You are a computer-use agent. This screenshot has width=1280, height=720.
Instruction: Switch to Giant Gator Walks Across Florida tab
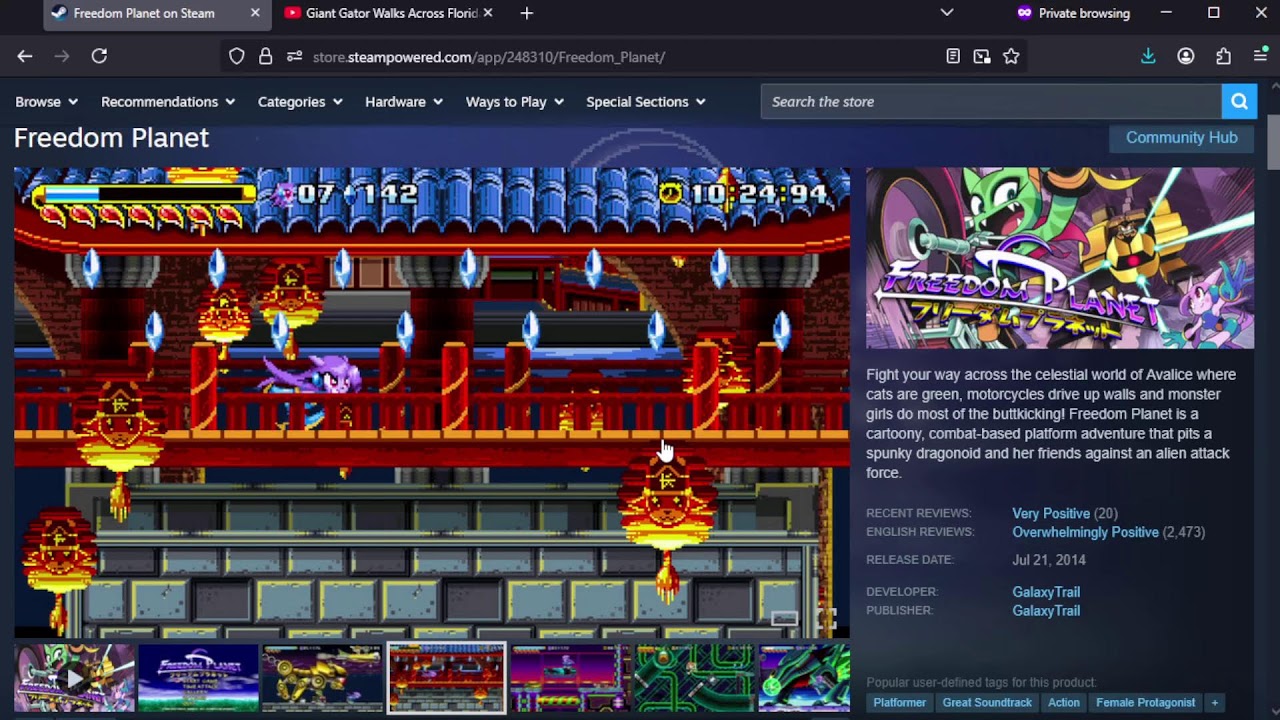(x=389, y=13)
